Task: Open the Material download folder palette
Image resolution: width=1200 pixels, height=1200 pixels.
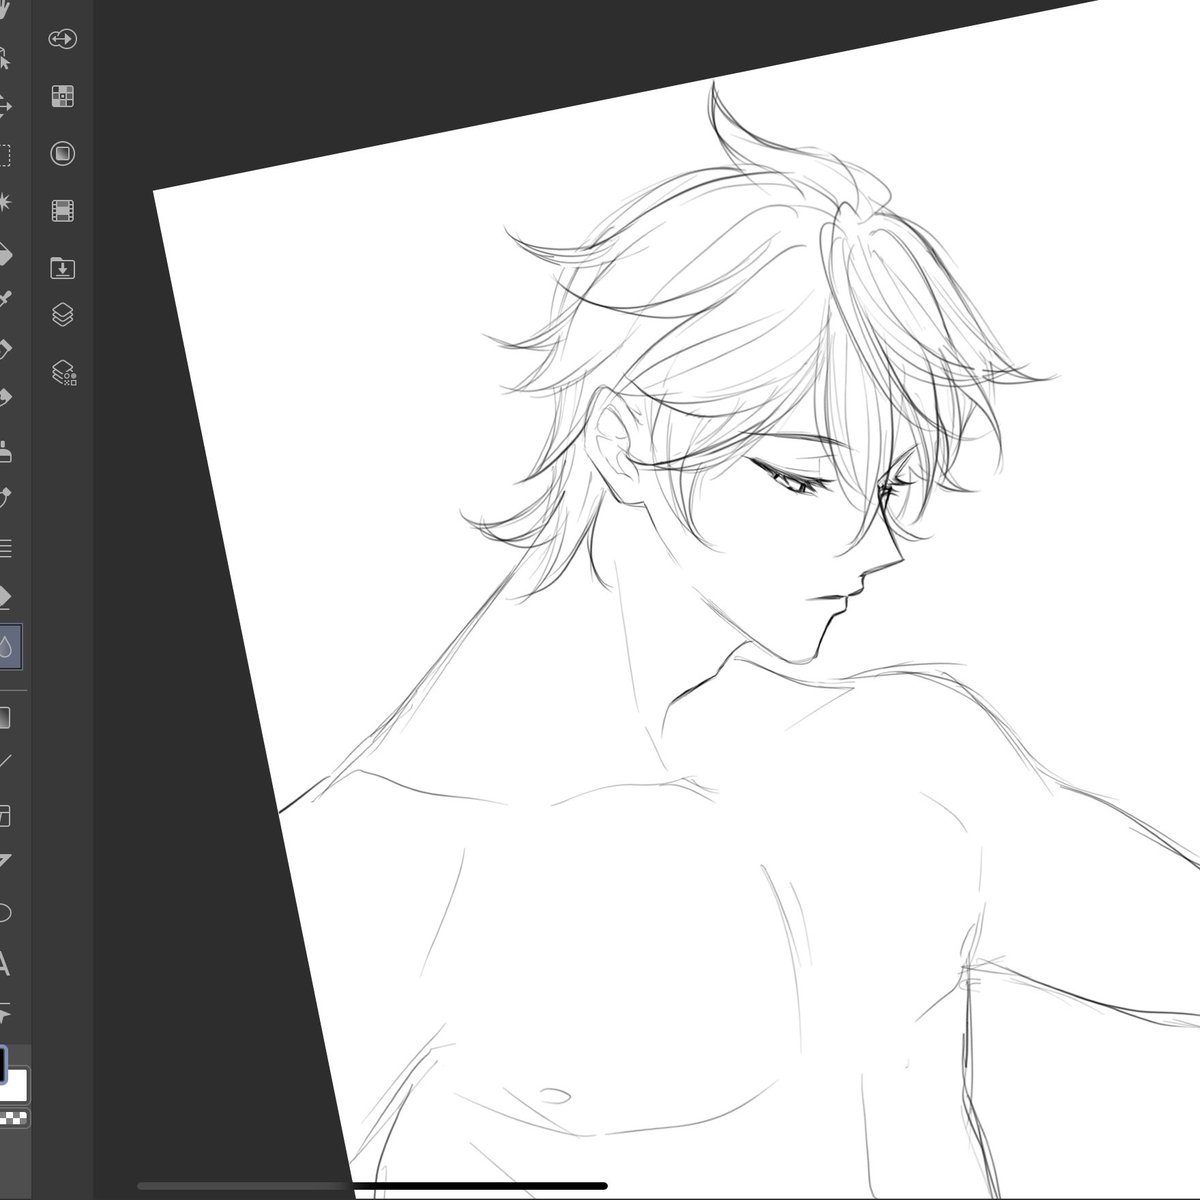Action: pos(63,267)
